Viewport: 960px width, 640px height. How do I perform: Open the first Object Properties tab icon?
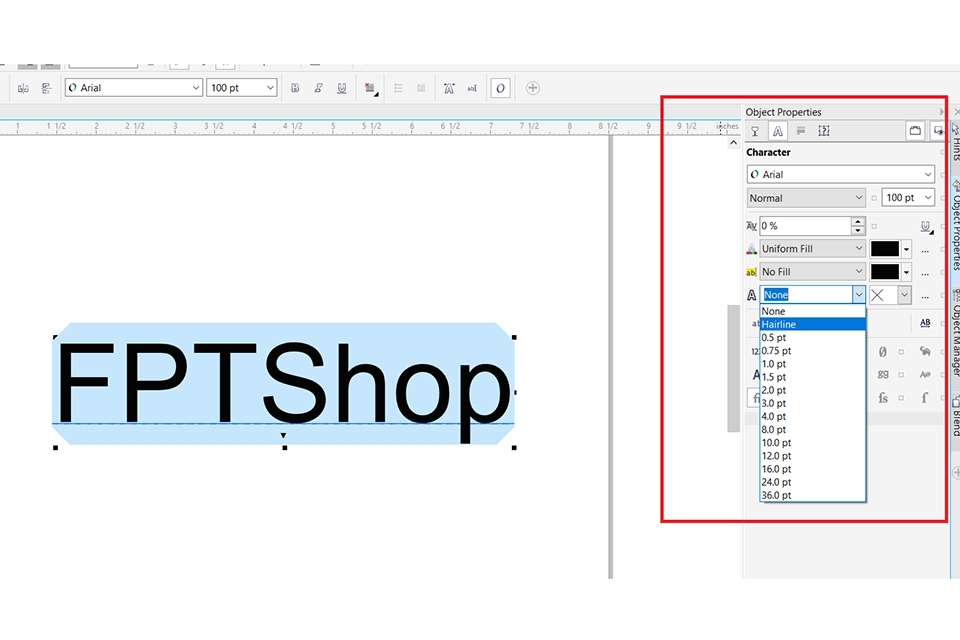pos(755,131)
